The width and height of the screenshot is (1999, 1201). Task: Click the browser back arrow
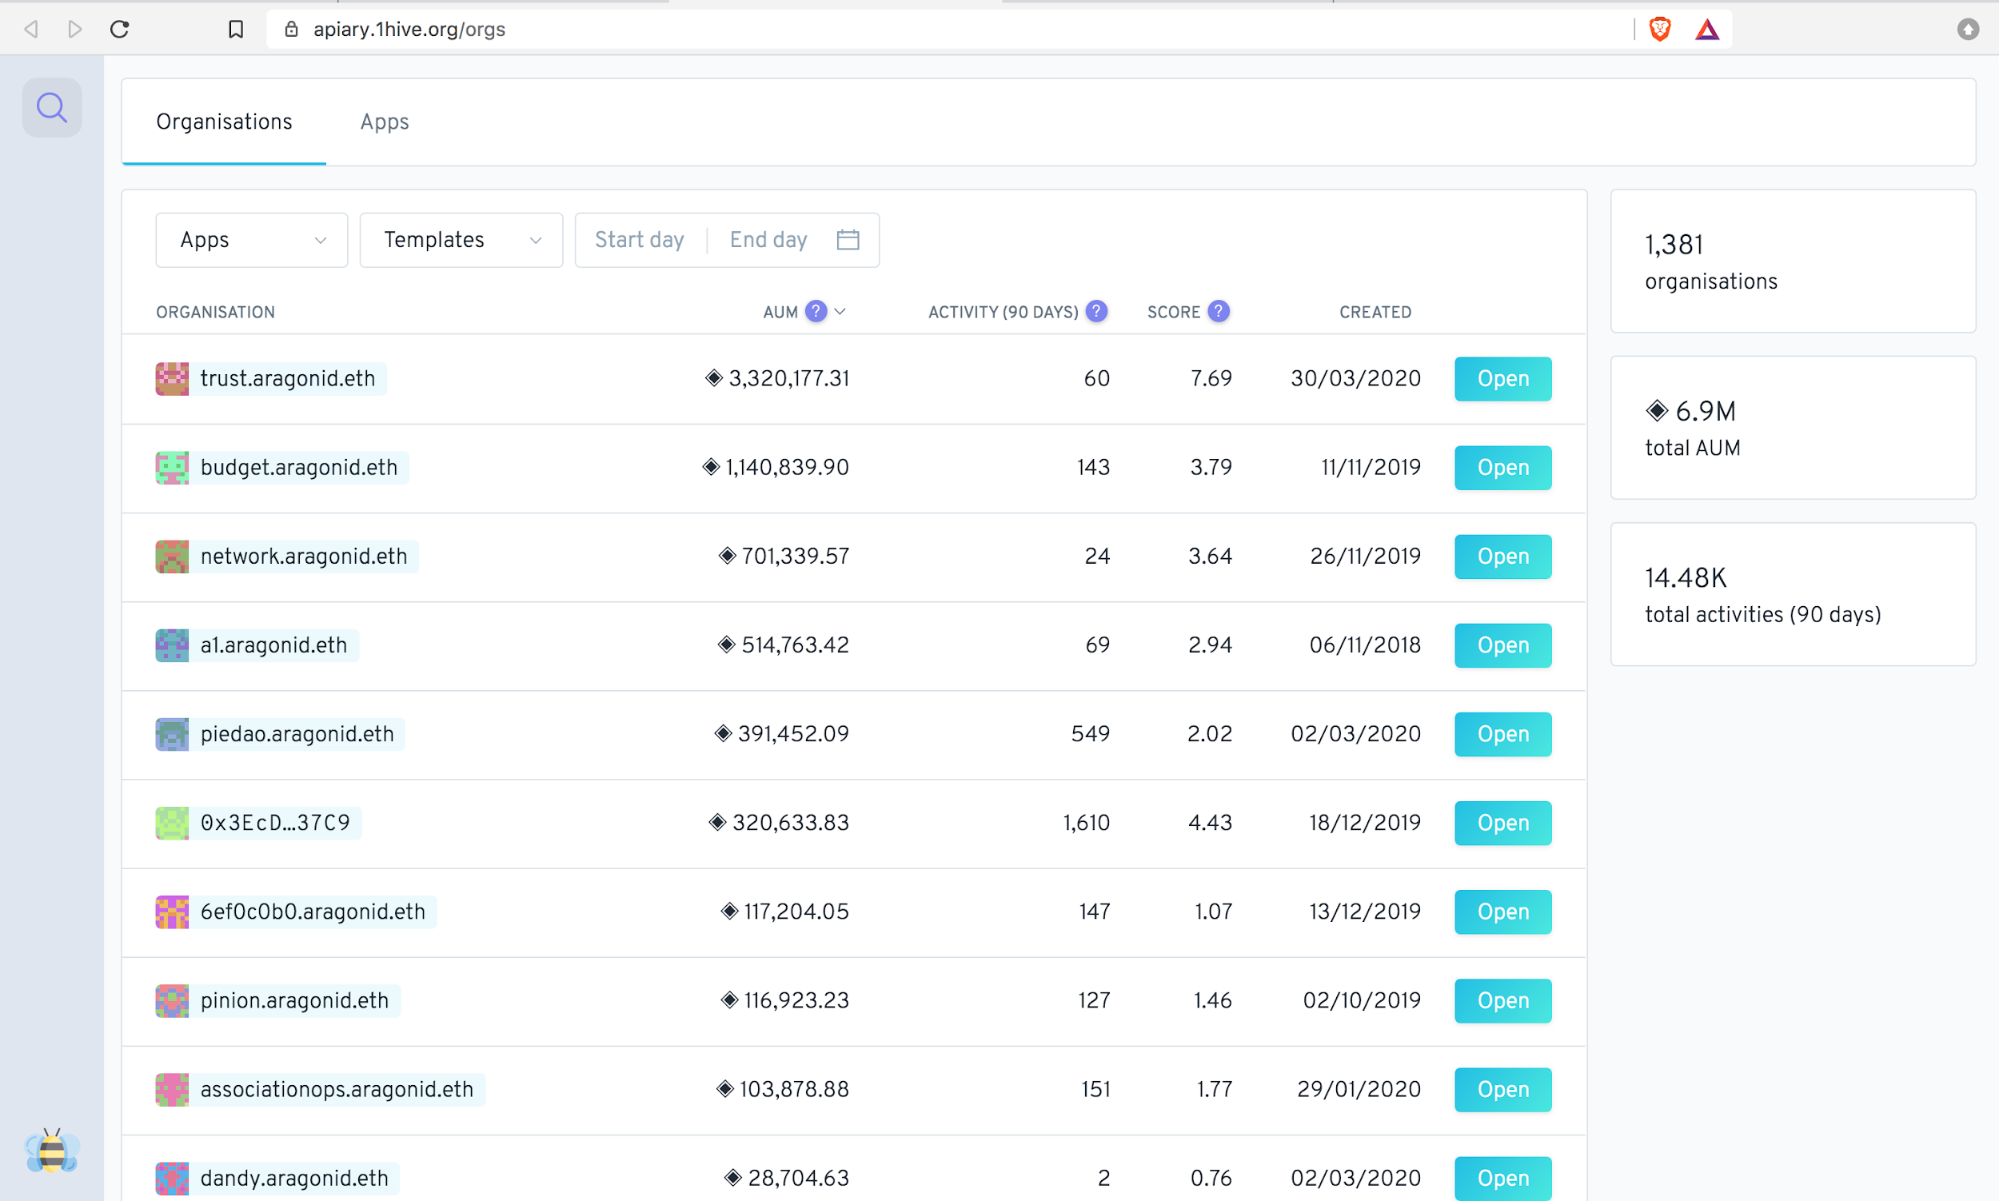pyautogui.click(x=31, y=29)
